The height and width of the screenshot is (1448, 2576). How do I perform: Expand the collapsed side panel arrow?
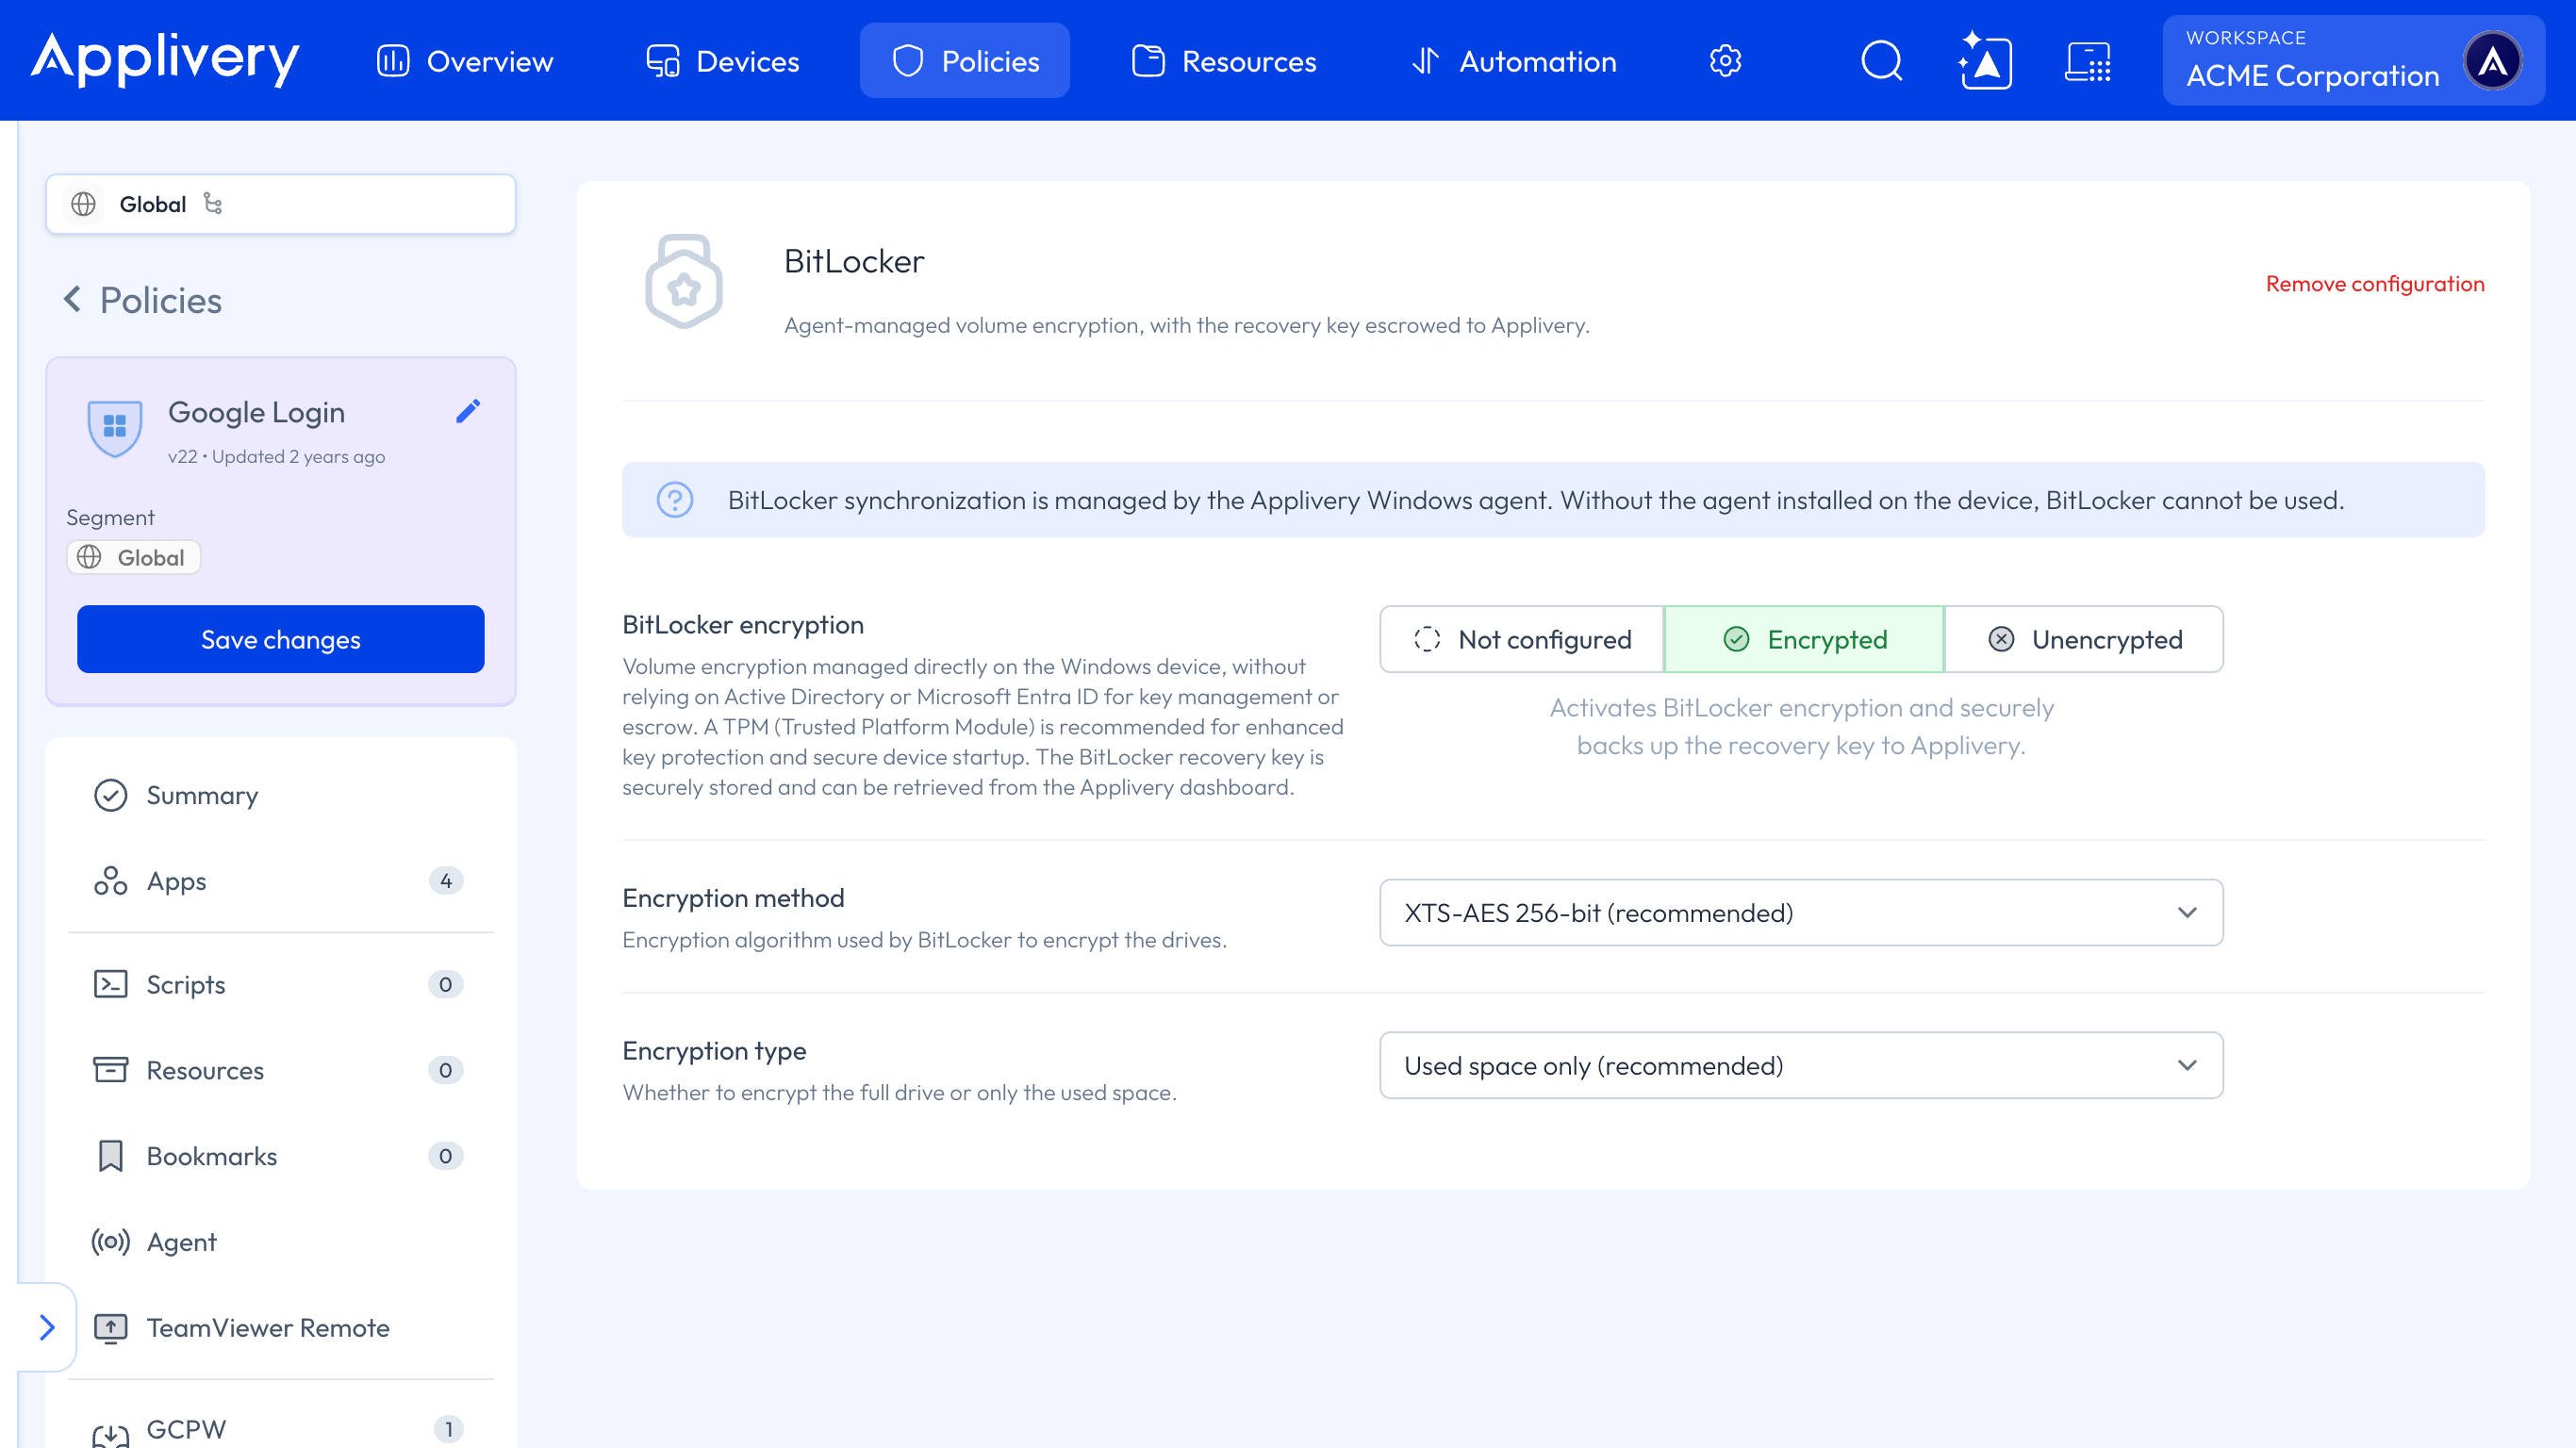pyautogui.click(x=46, y=1327)
